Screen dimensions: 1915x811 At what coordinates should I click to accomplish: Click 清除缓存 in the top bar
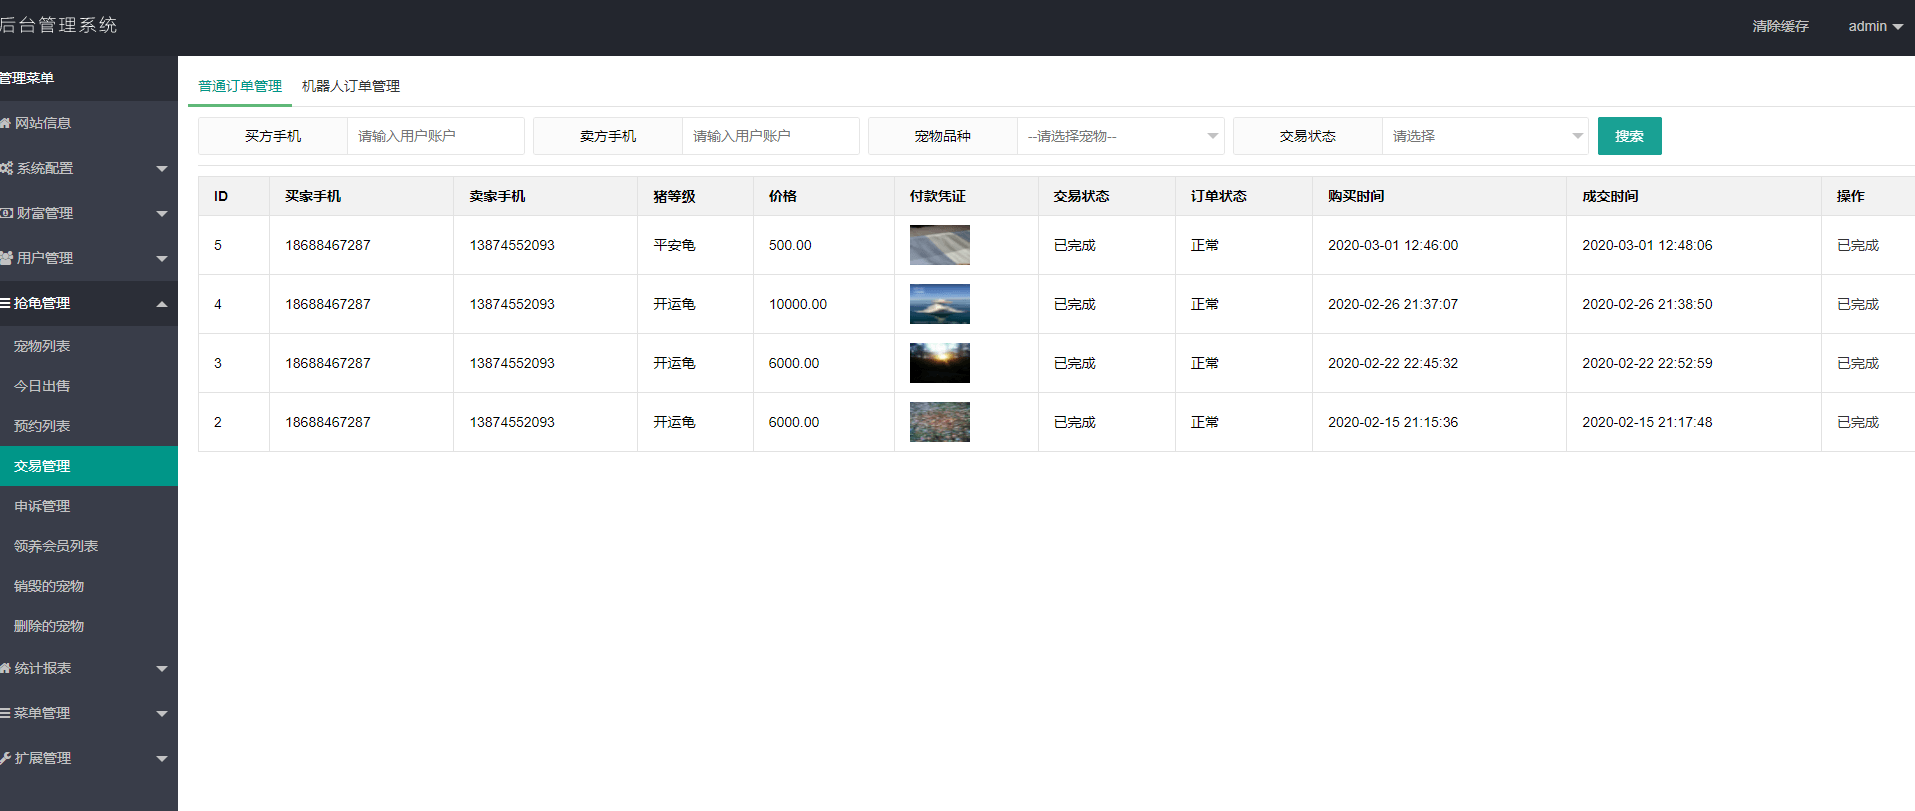(1780, 26)
